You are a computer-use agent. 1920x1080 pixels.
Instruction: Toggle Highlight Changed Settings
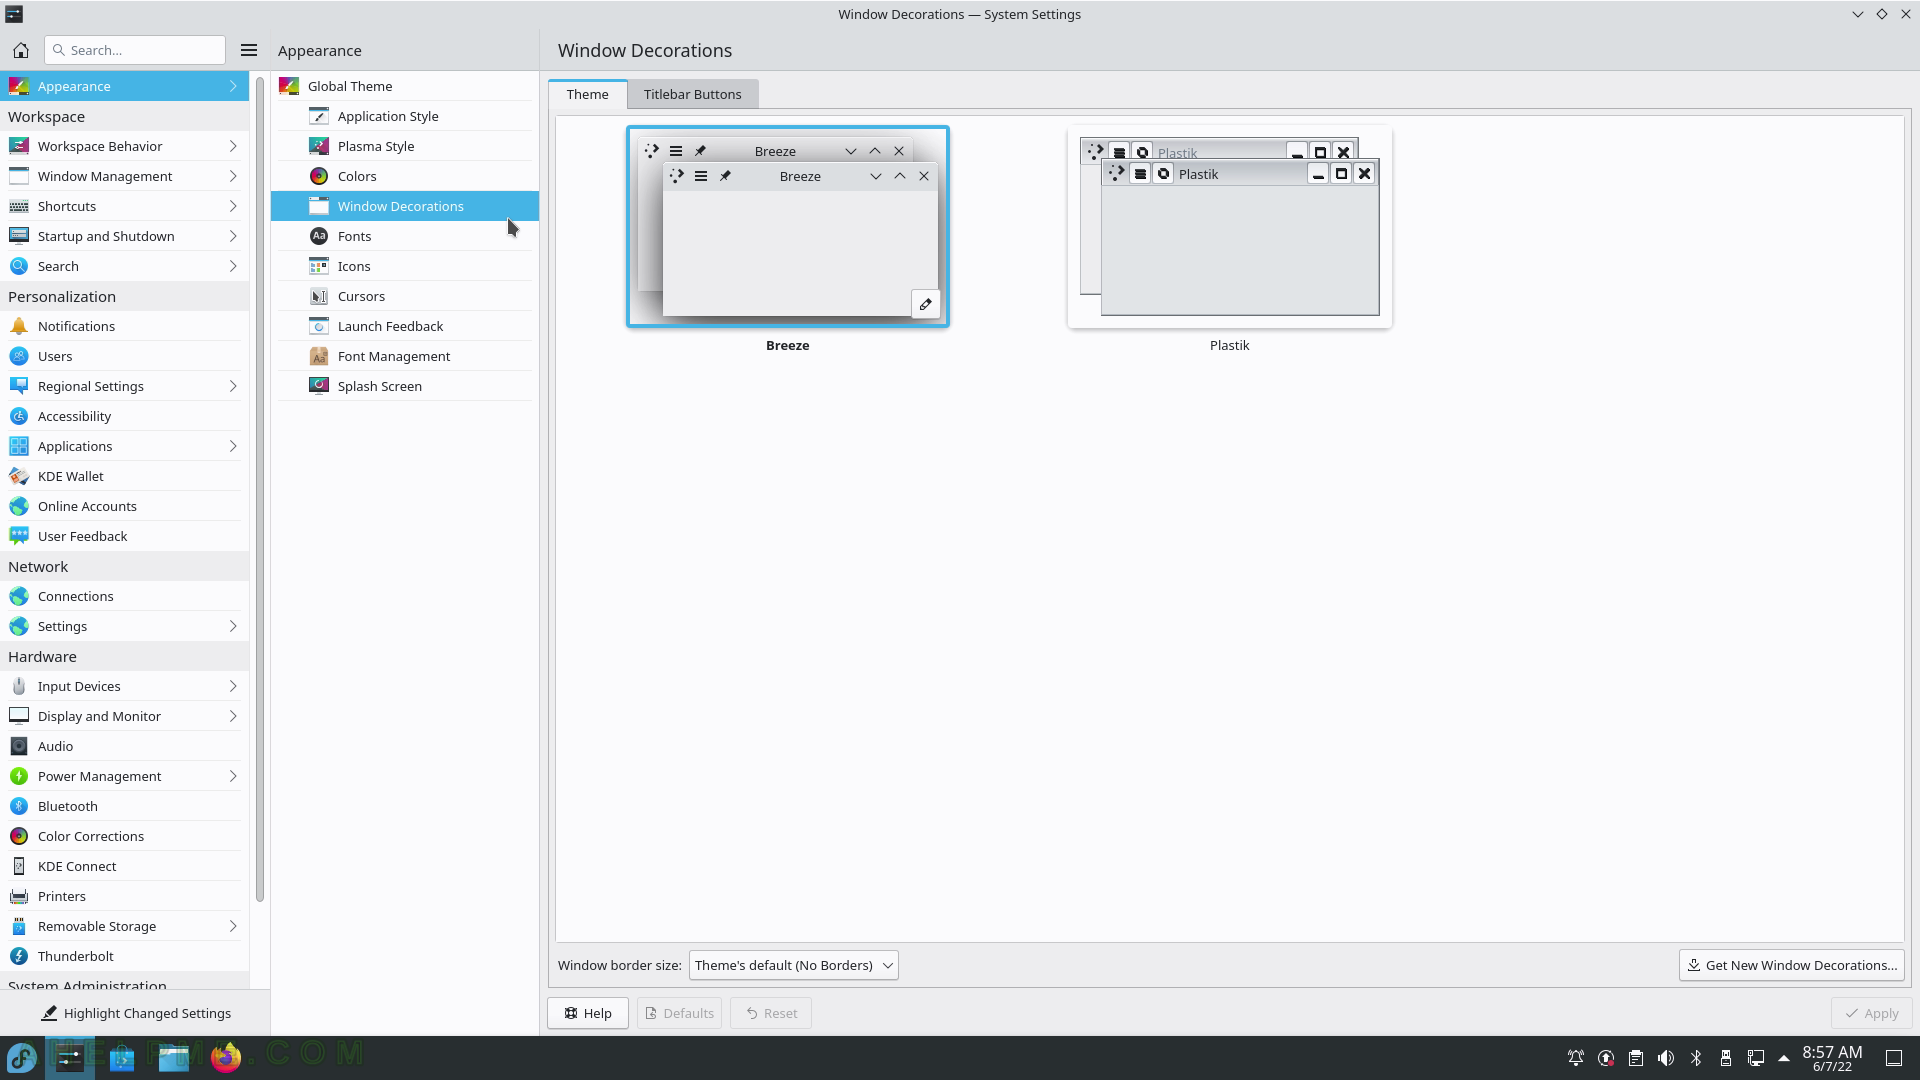tap(136, 1013)
